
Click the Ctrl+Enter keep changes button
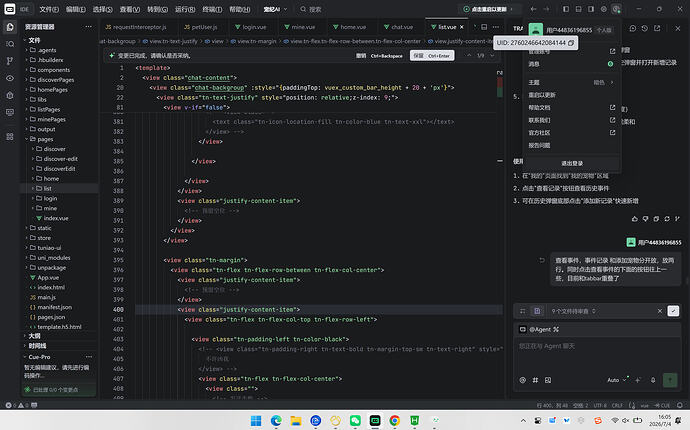[x=432, y=55]
